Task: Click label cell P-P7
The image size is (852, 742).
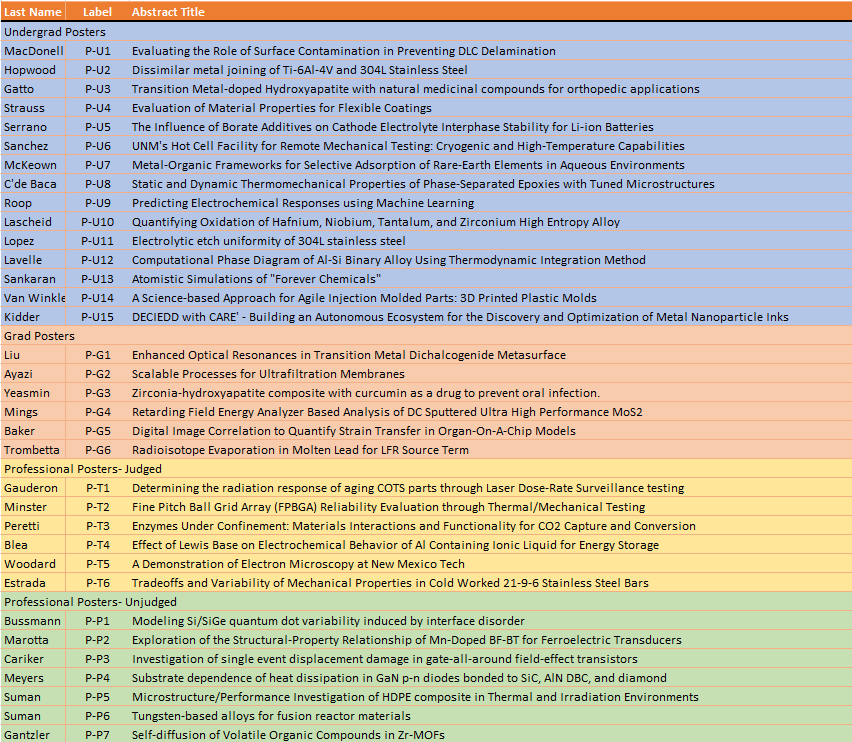Action: [97, 735]
